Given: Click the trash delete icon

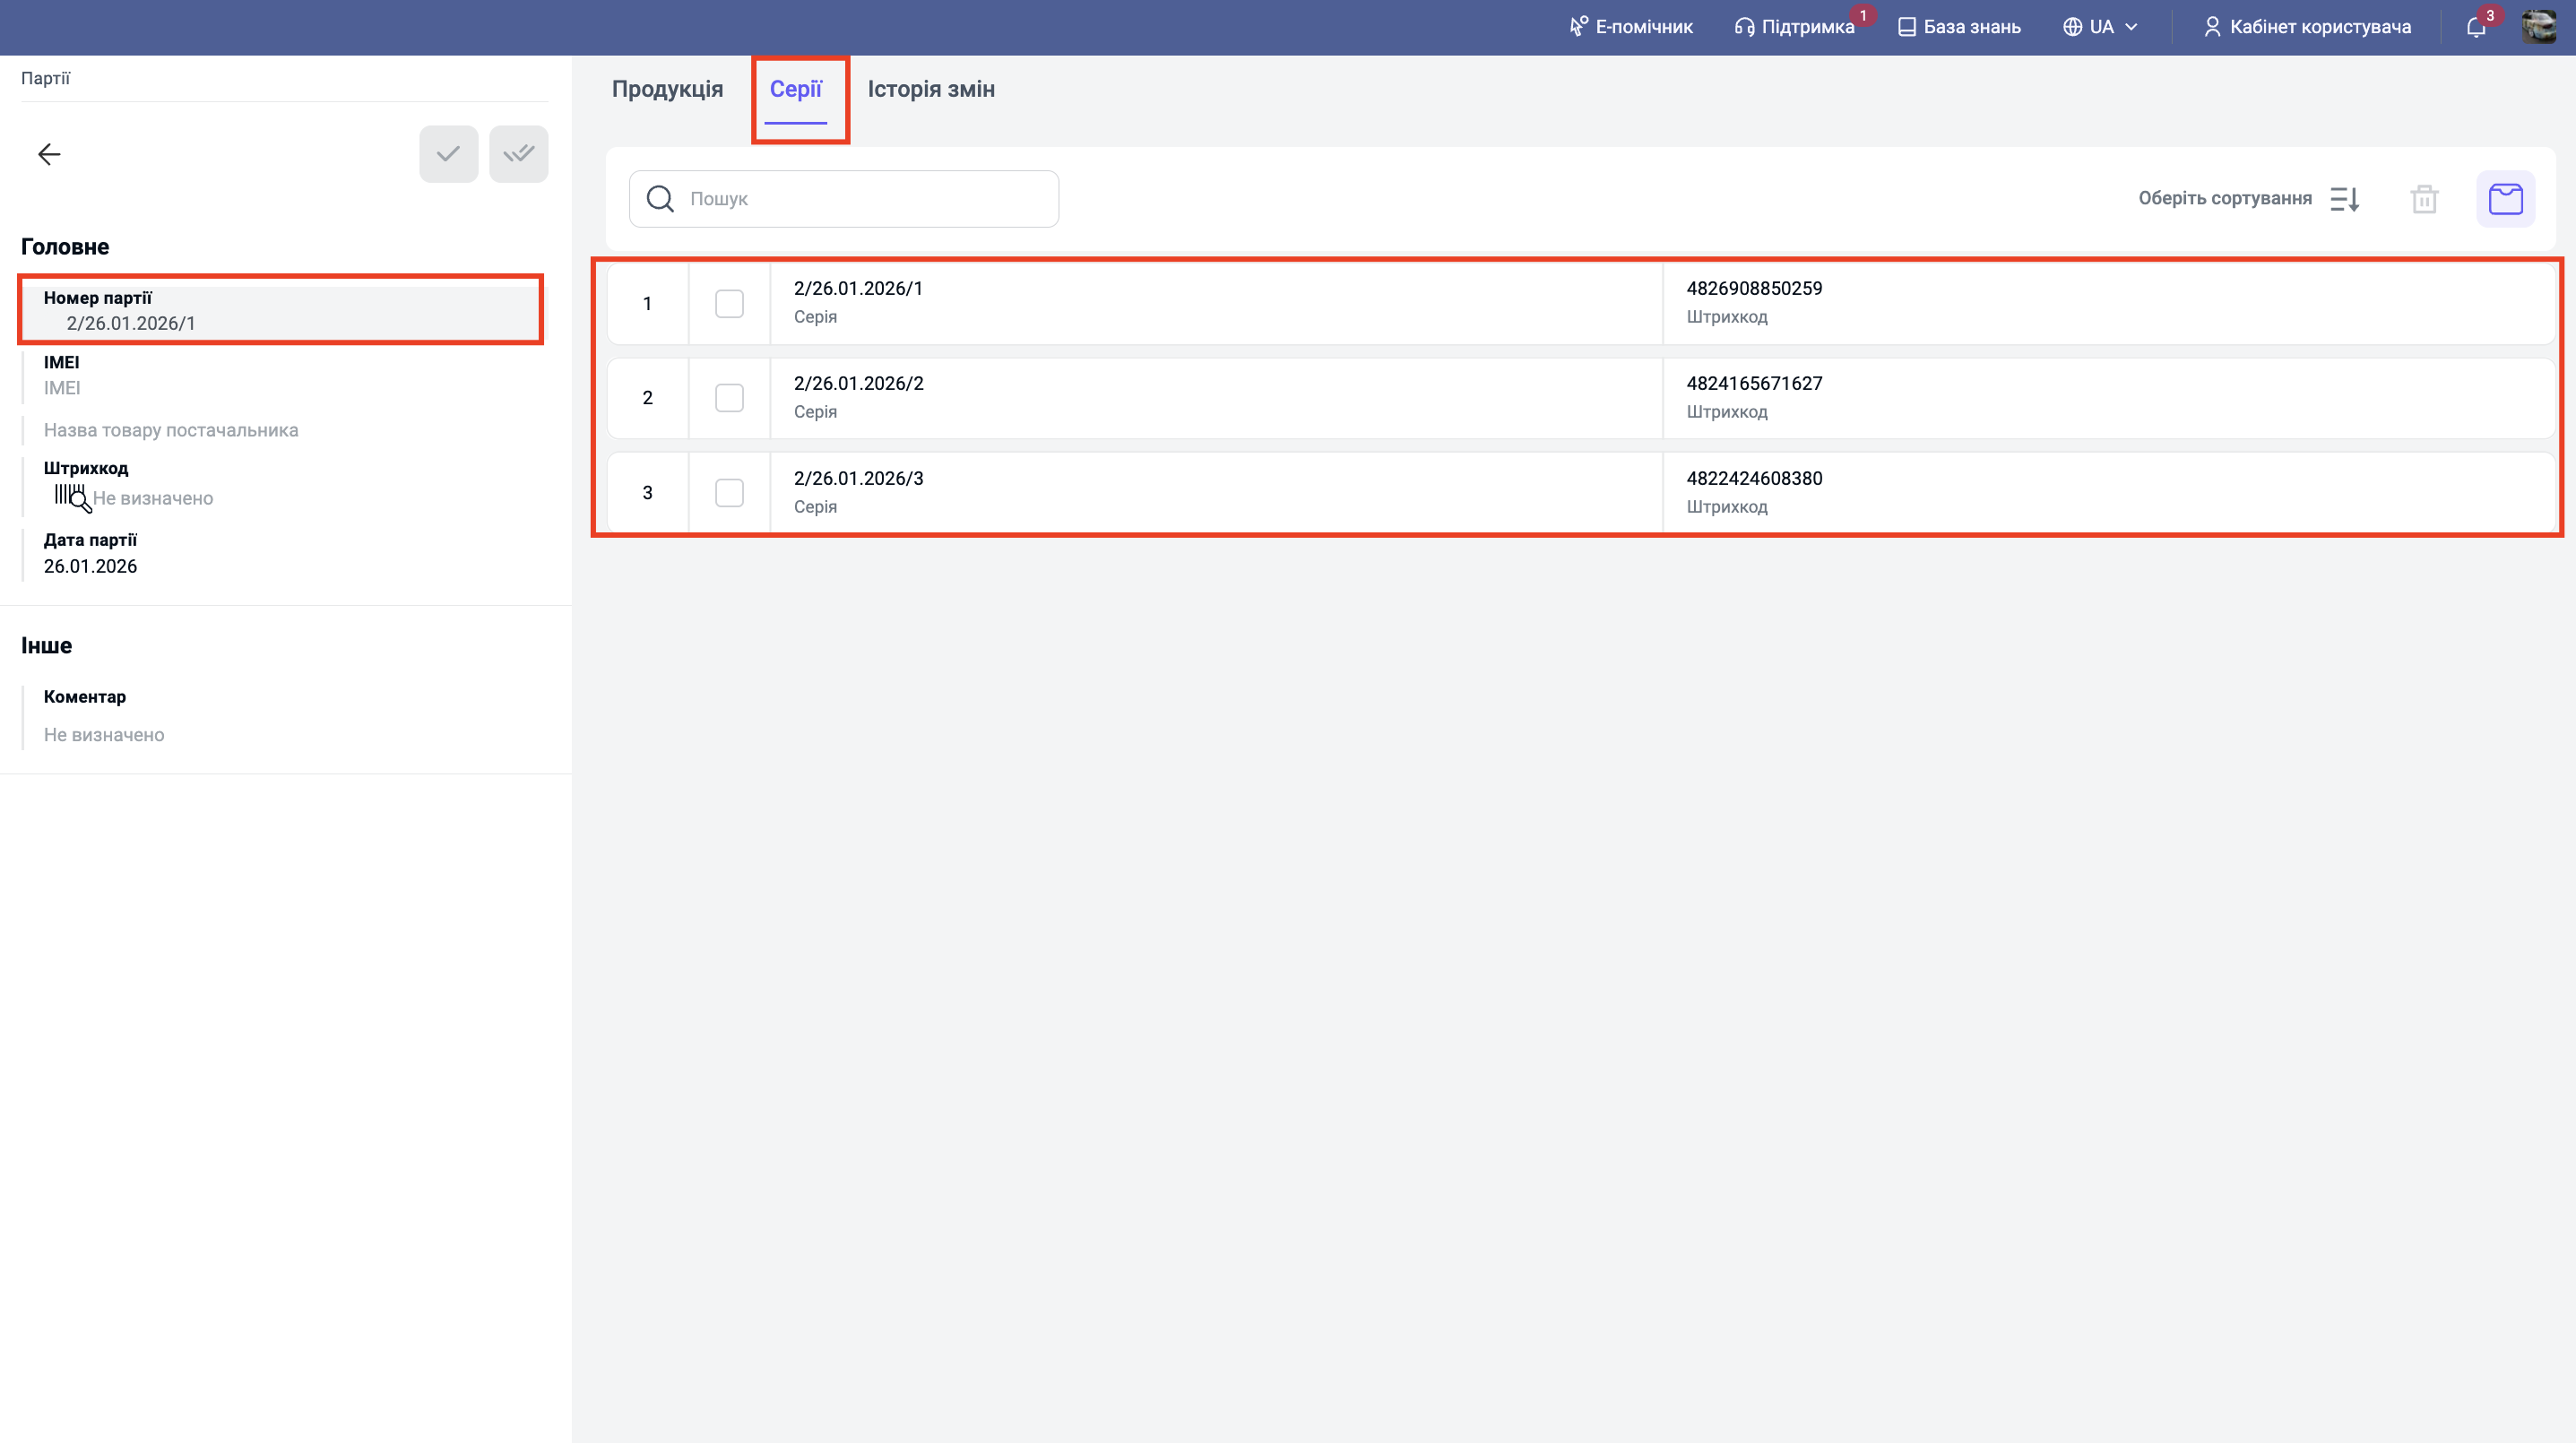Looking at the screenshot, I should click(2424, 199).
